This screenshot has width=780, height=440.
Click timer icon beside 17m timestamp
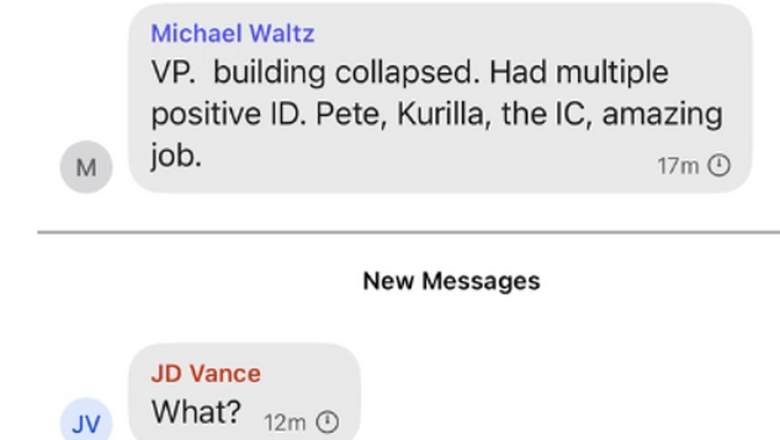[719, 166]
